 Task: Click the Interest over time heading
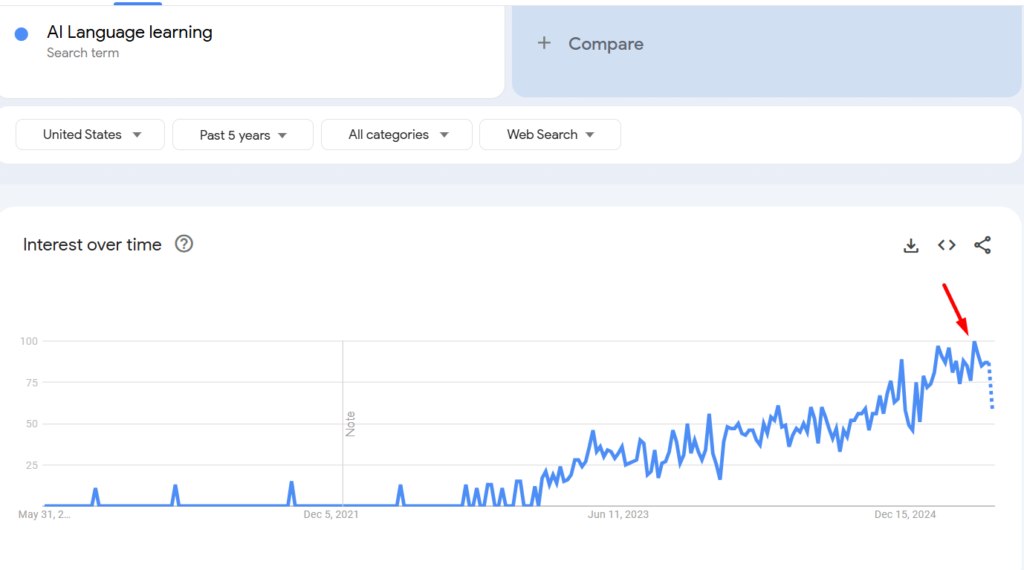[92, 245]
